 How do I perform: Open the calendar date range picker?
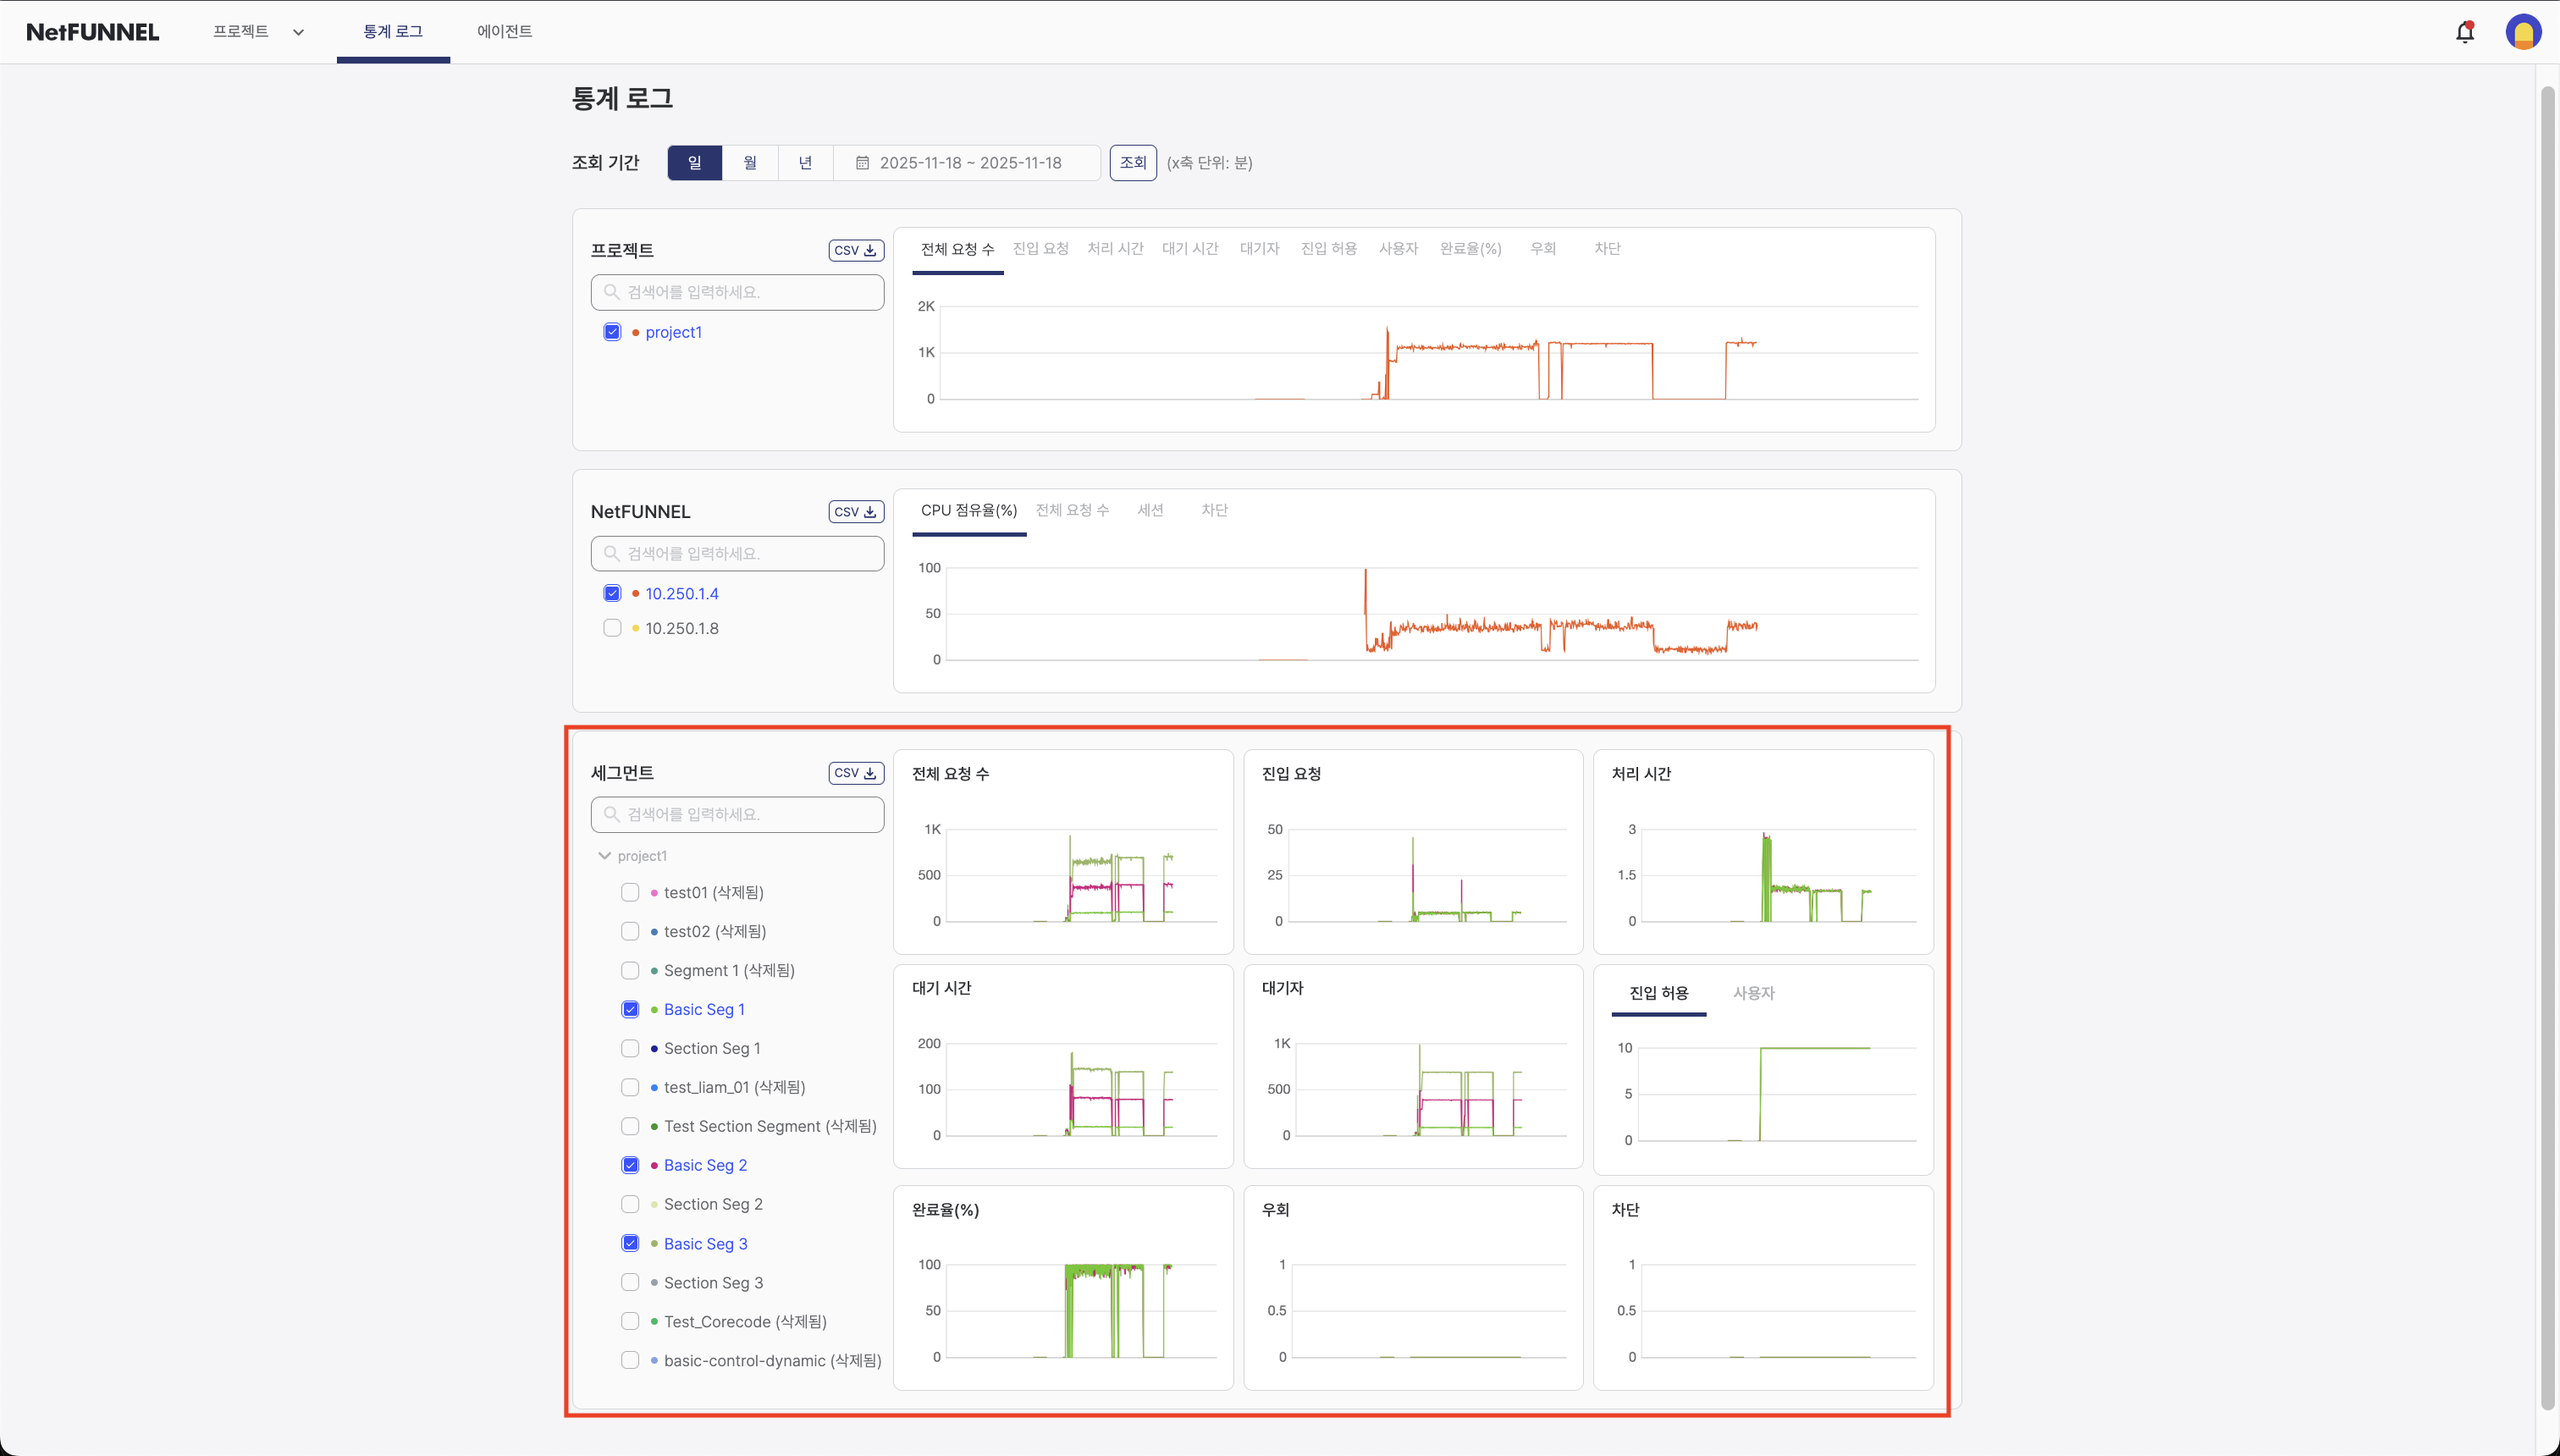coord(864,162)
